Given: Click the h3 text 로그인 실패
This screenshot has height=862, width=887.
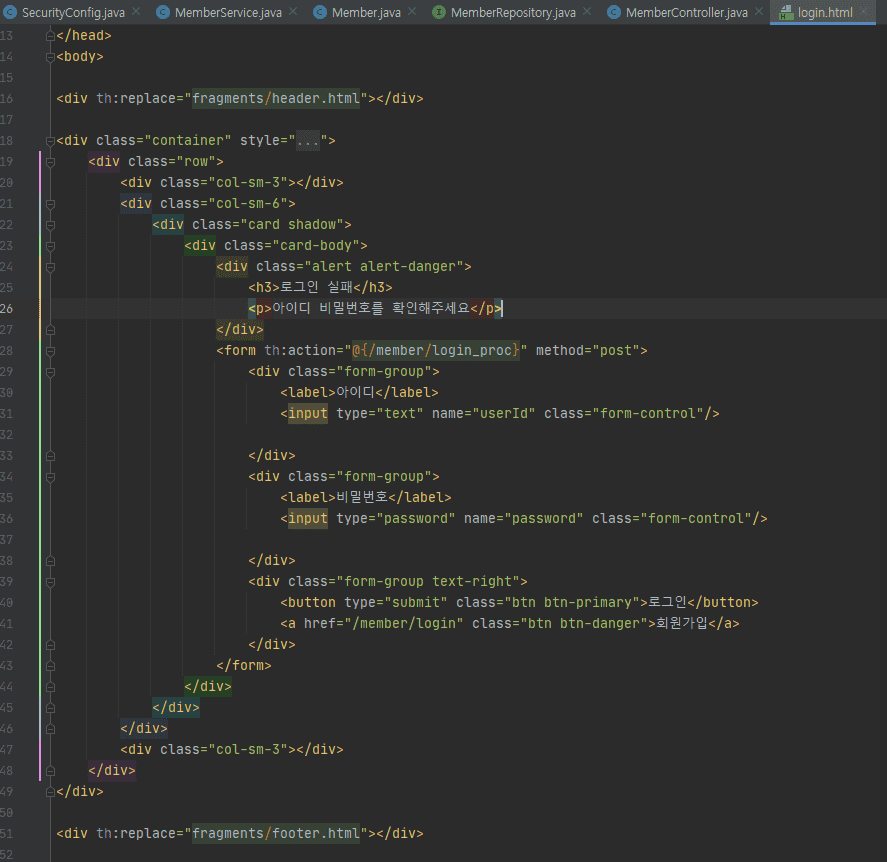Looking at the screenshot, I should point(317,287).
